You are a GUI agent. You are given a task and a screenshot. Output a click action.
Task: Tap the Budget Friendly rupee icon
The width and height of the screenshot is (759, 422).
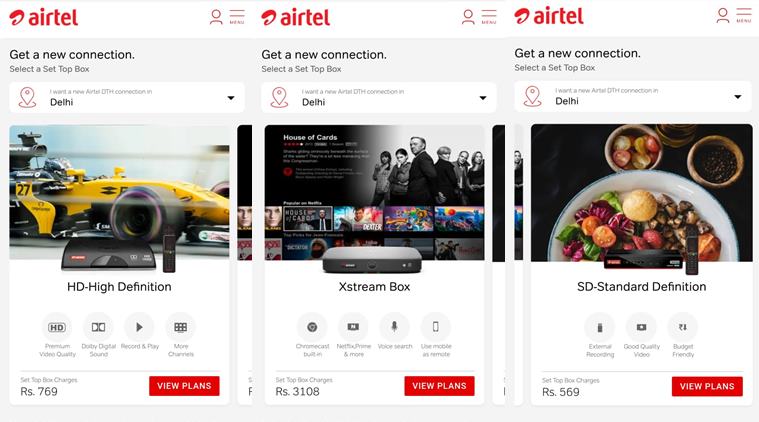[x=683, y=328]
